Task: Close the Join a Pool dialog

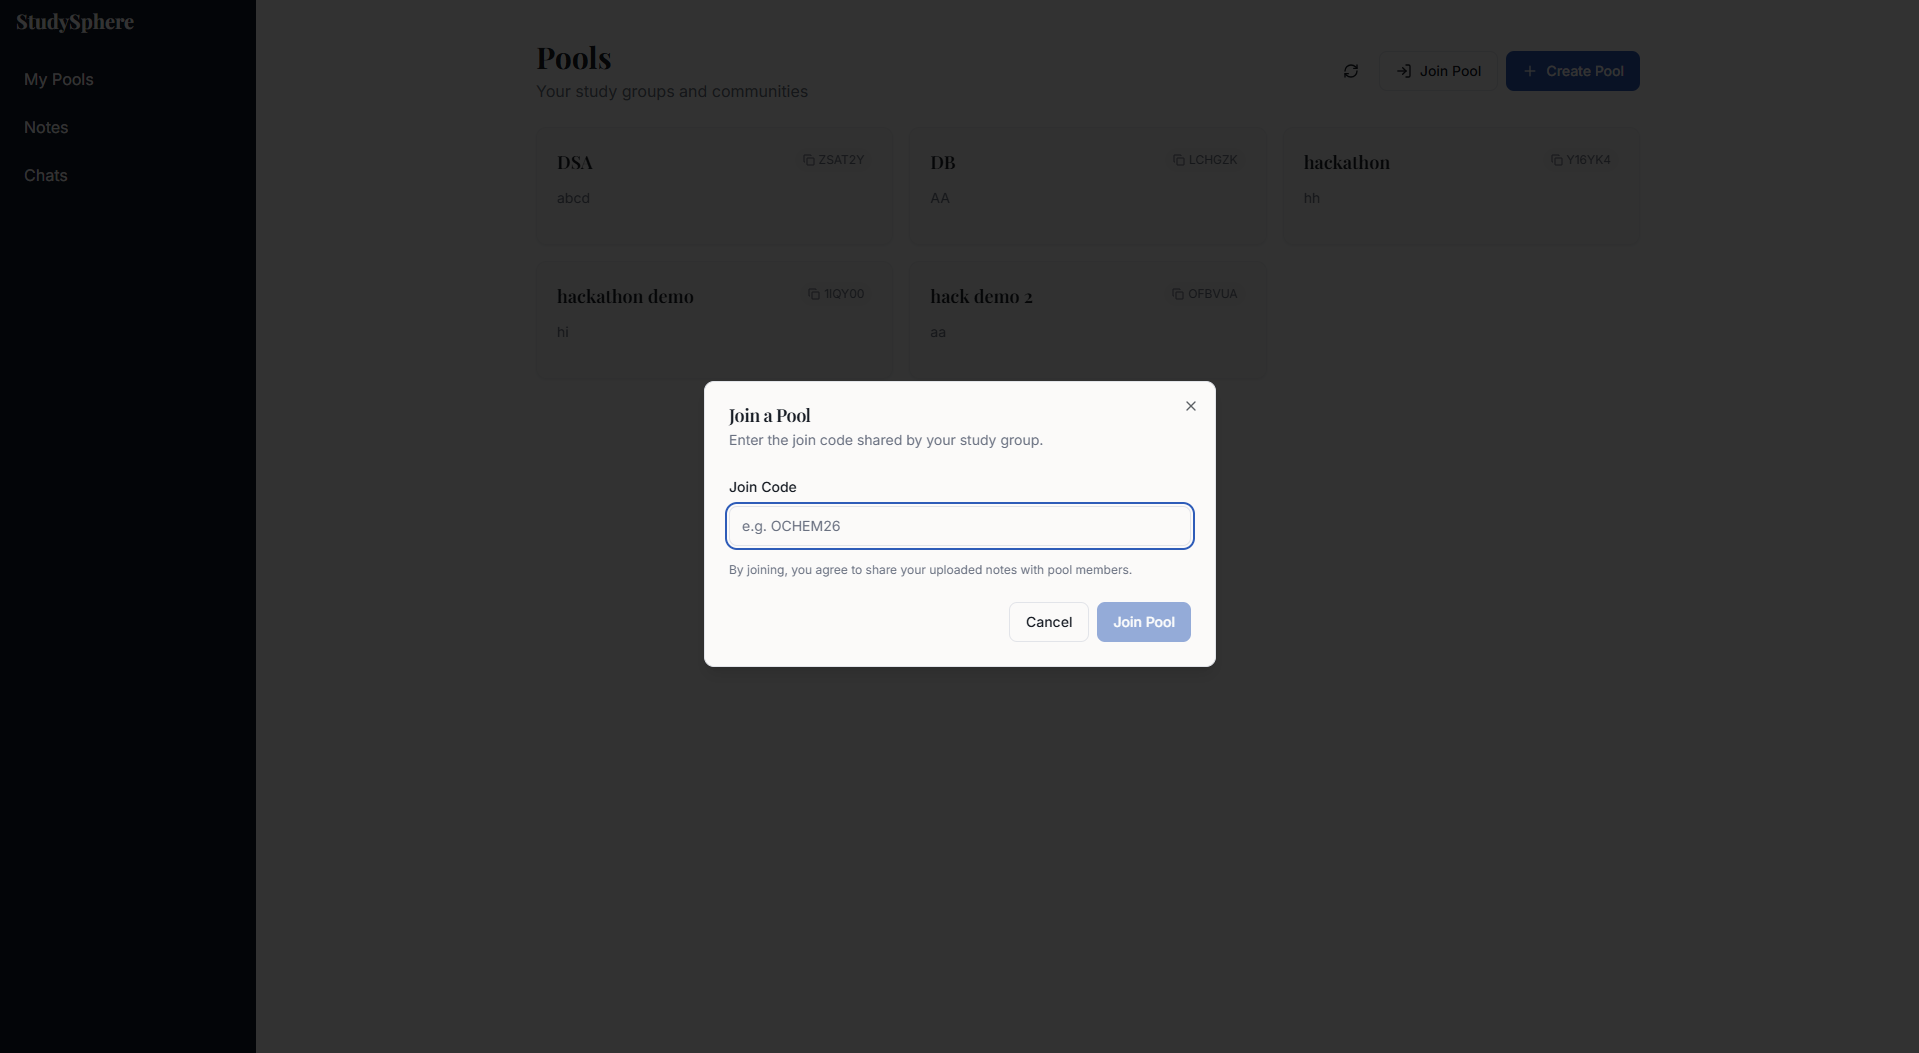Action: click(1191, 406)
